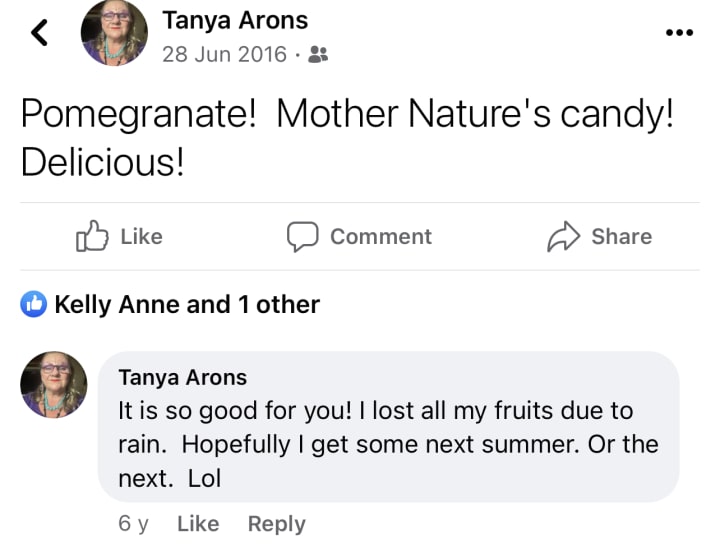
Task: Open the three-dot post options menu
Action: click(x=679, y=32)
